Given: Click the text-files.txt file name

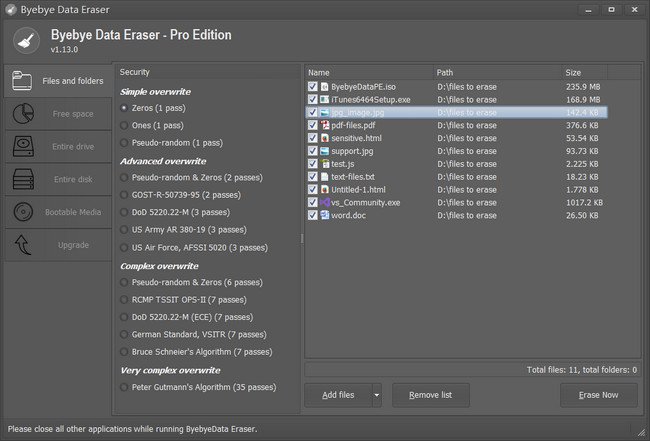Looking at the screenshot, I should tap(353, 177).
